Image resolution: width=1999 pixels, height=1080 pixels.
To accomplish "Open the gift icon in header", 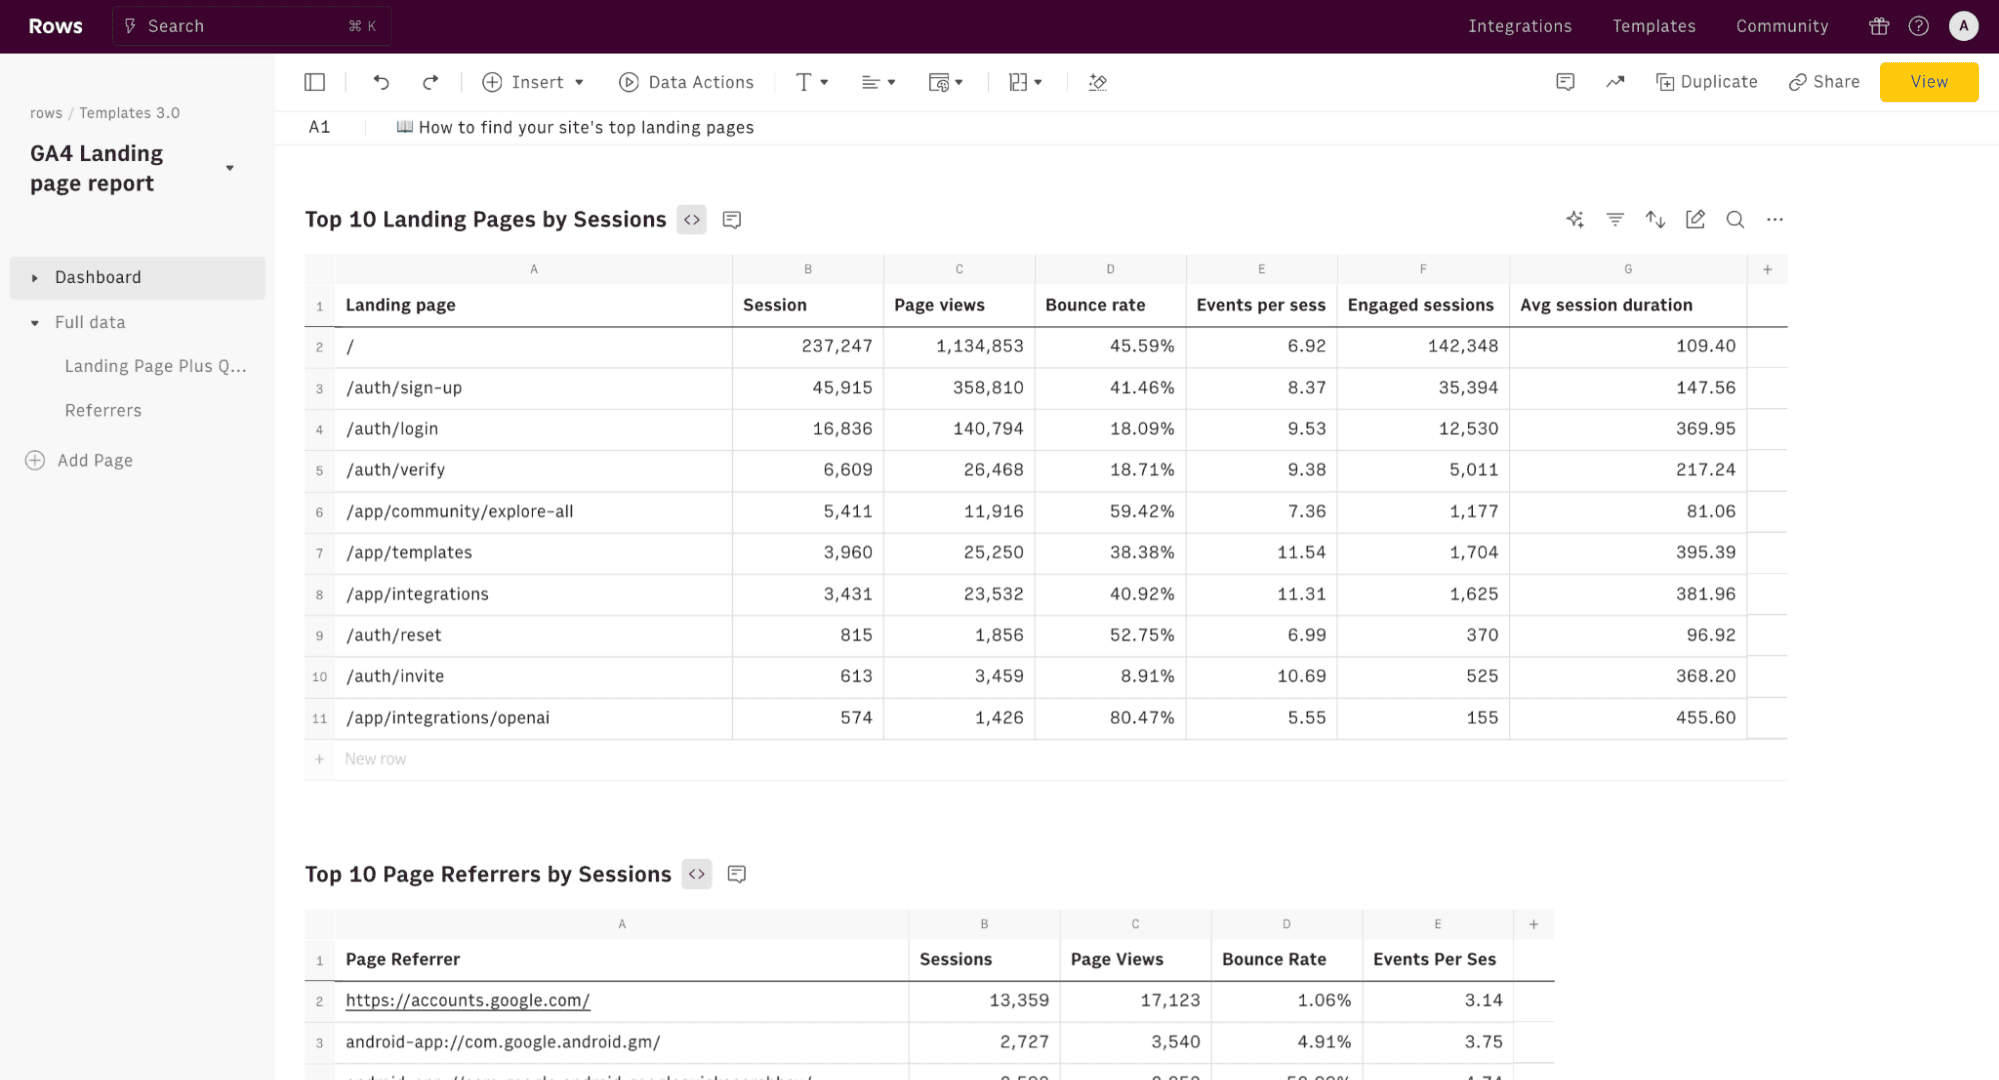I will click(1879, 26).
